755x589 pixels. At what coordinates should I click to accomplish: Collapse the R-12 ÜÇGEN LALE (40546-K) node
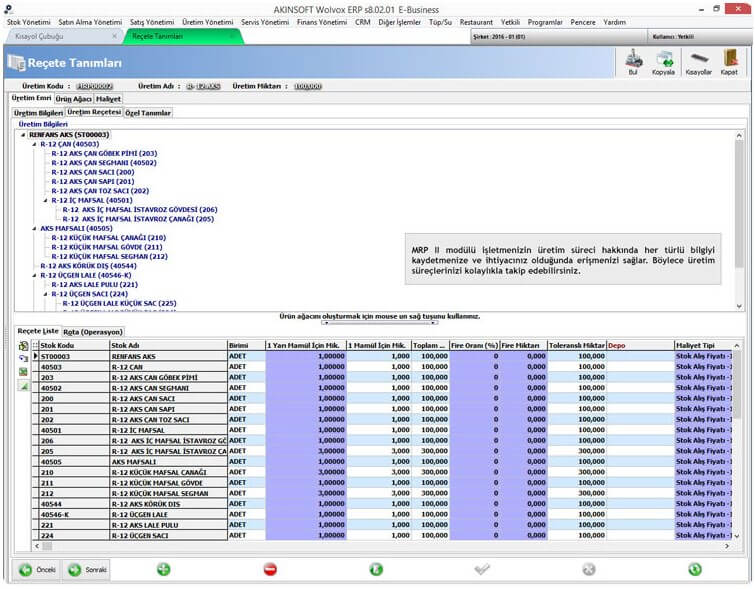click(x=34, y=275)
